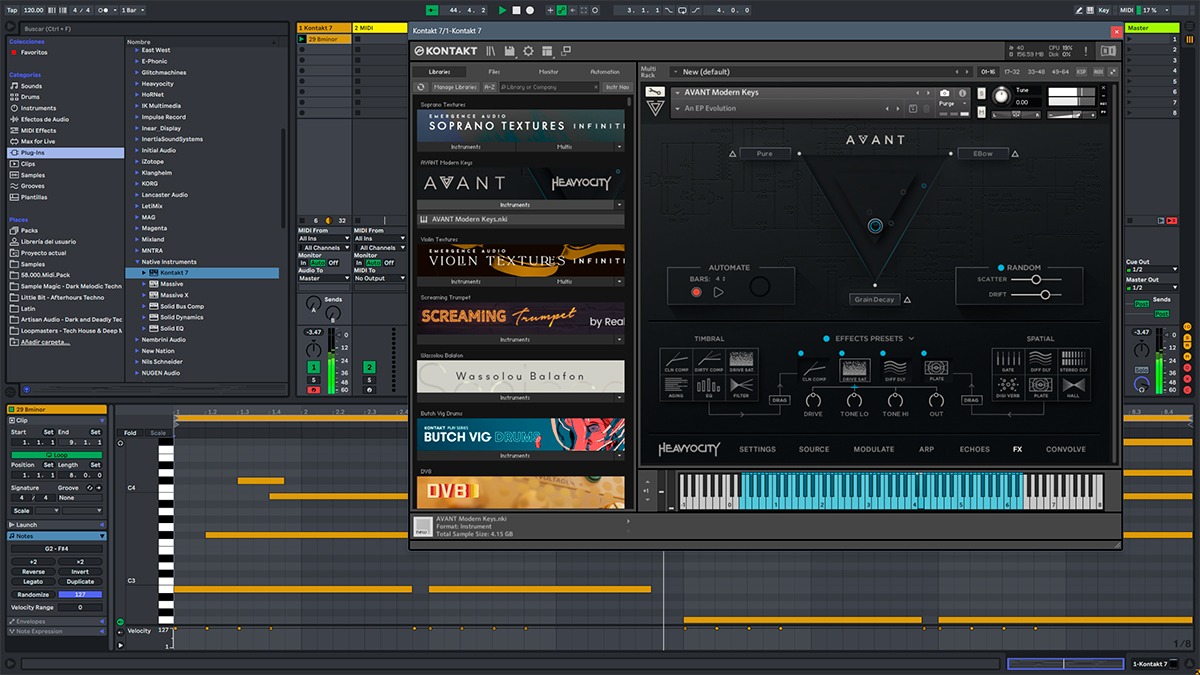Click the Tap tempo button

coord(10,10)
